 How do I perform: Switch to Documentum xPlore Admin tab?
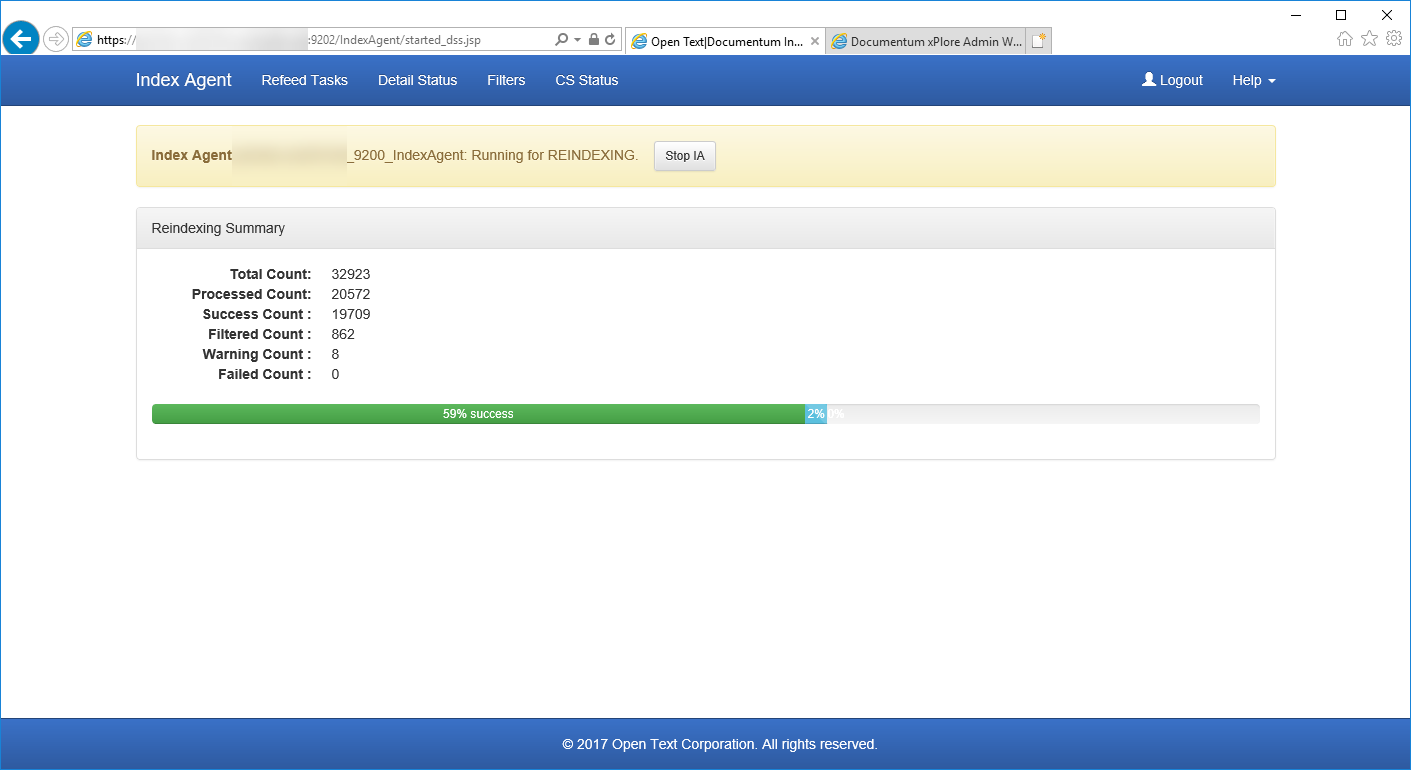coord(926,41)
